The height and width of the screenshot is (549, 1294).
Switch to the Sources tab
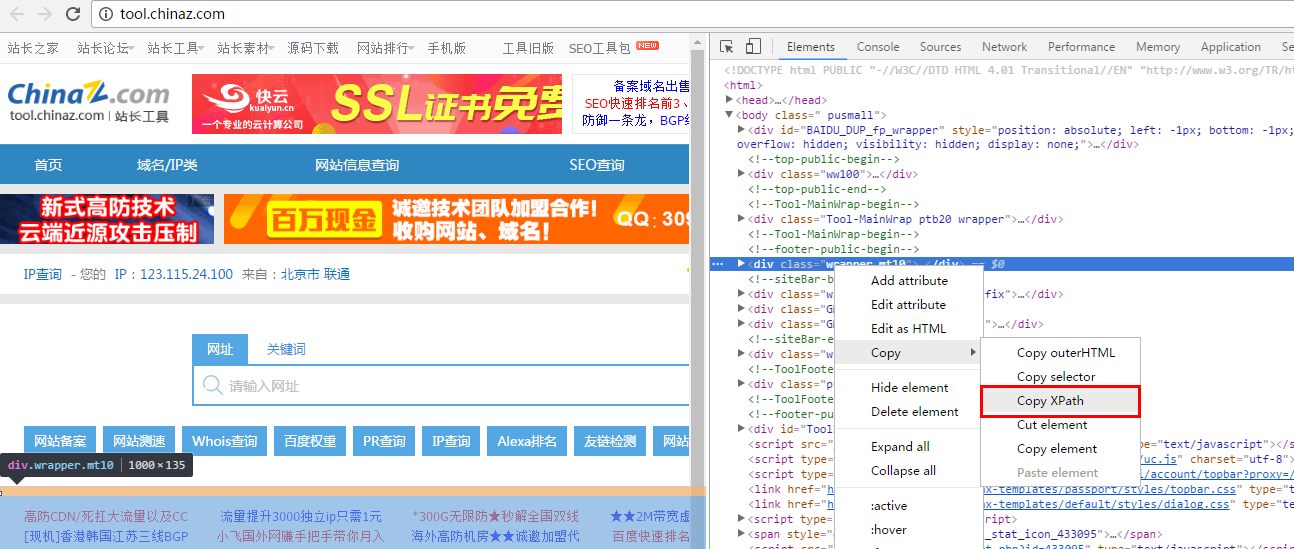[x=940, y=47]
